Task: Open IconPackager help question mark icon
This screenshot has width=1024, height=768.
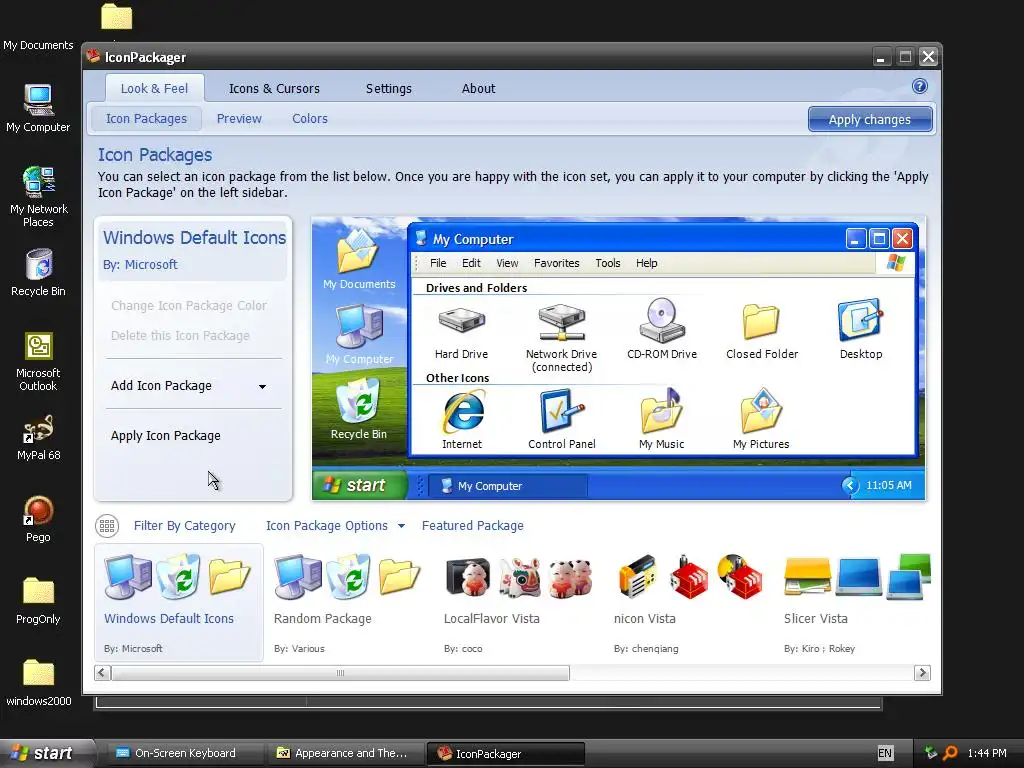Action: (920, 86)
